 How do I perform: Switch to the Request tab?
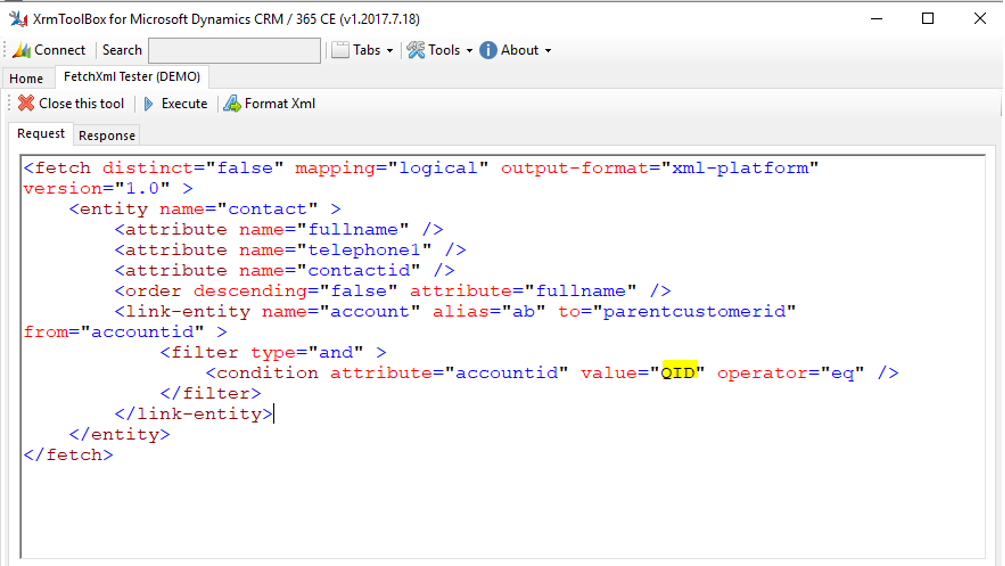click(40, 133)
